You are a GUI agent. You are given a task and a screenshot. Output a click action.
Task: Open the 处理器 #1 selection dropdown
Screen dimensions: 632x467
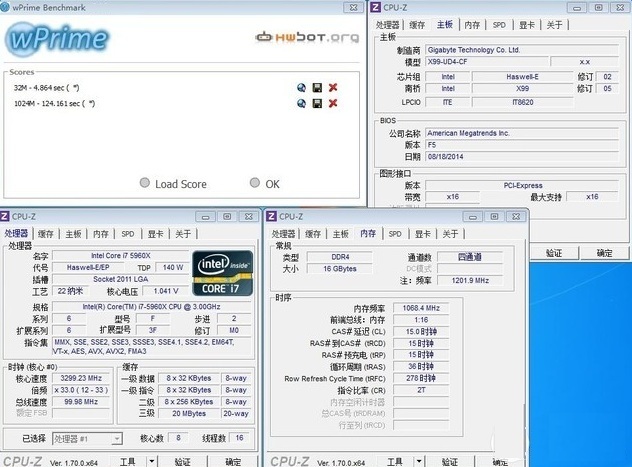point(87,438)
